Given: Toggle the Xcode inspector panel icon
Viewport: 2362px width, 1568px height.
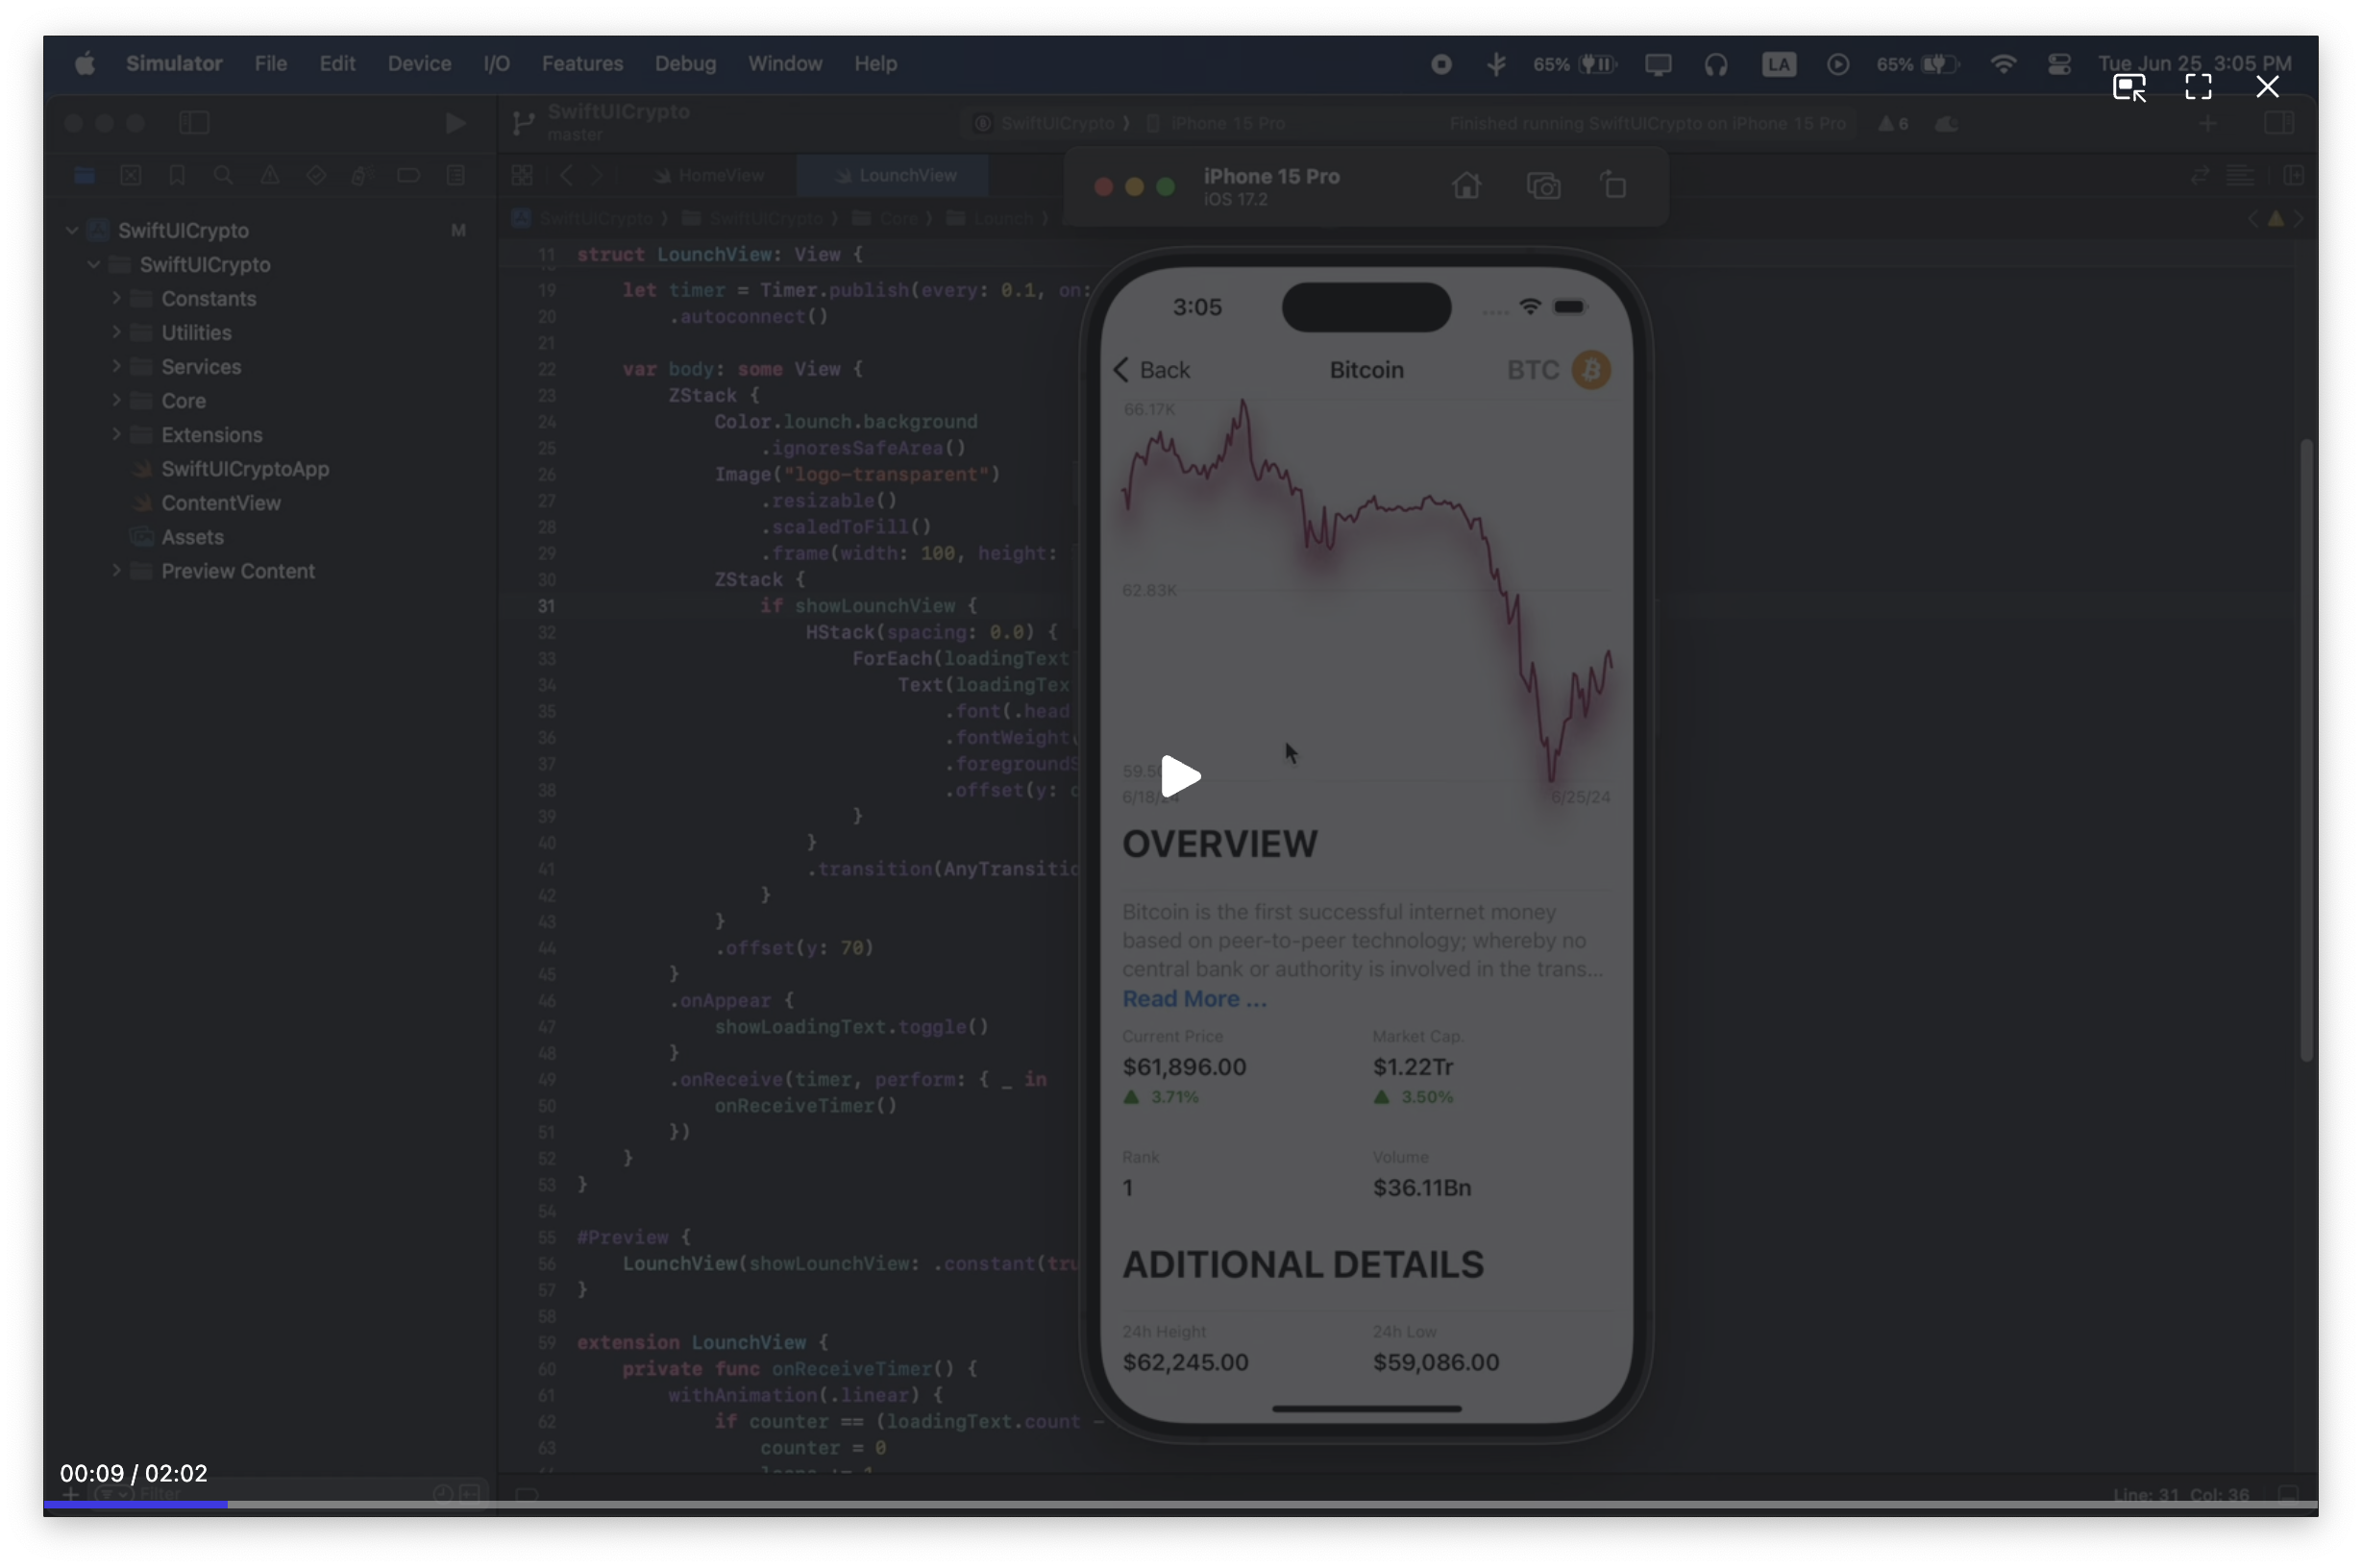Looking at the screenshot, I should click(x=2279, y=123).
